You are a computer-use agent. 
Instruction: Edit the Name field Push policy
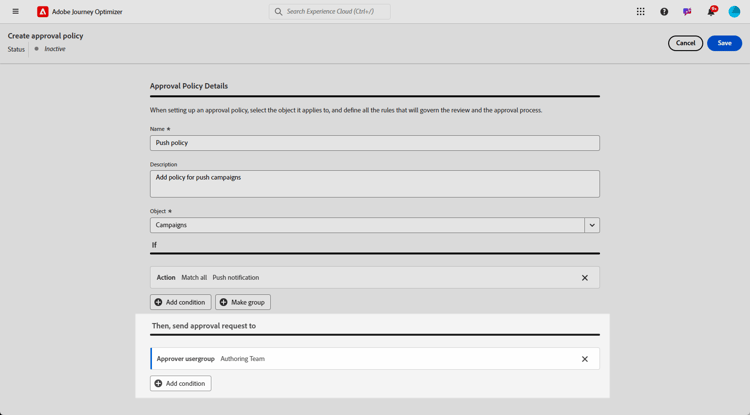(375, 143)
